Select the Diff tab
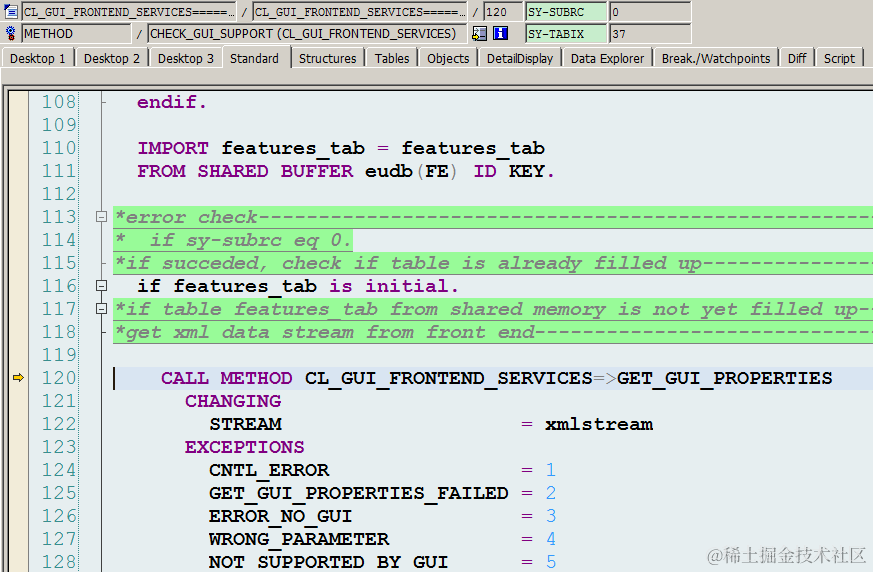Image resolution: width=873 pixels, height=572 pixels. (x=797, y=58)
